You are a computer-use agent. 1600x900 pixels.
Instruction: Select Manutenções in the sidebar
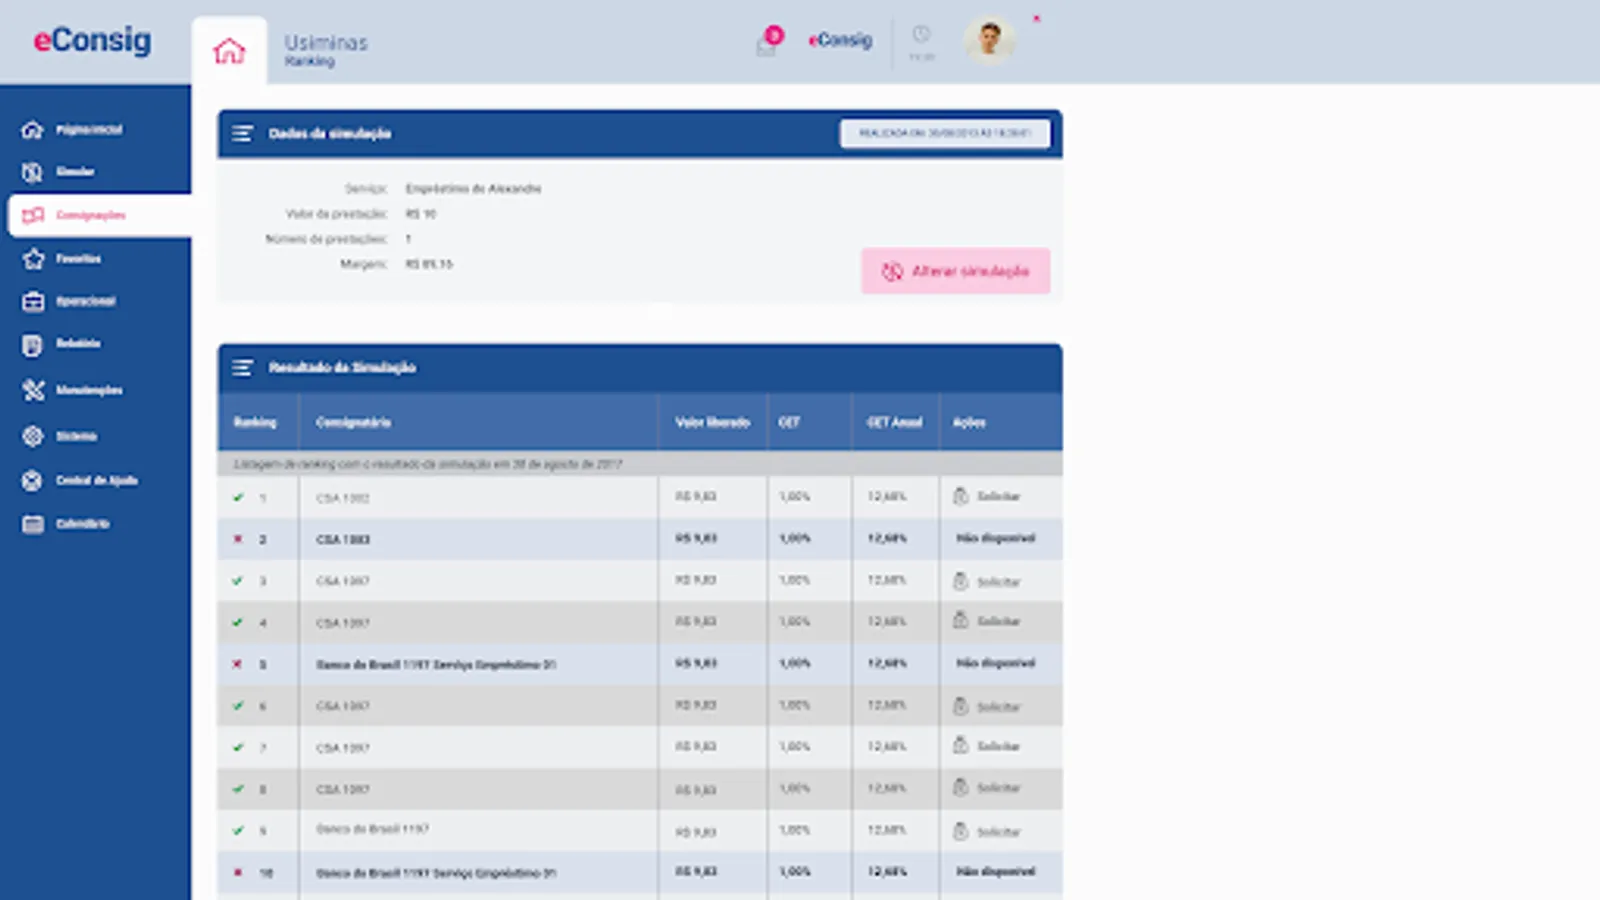point(30,390)
